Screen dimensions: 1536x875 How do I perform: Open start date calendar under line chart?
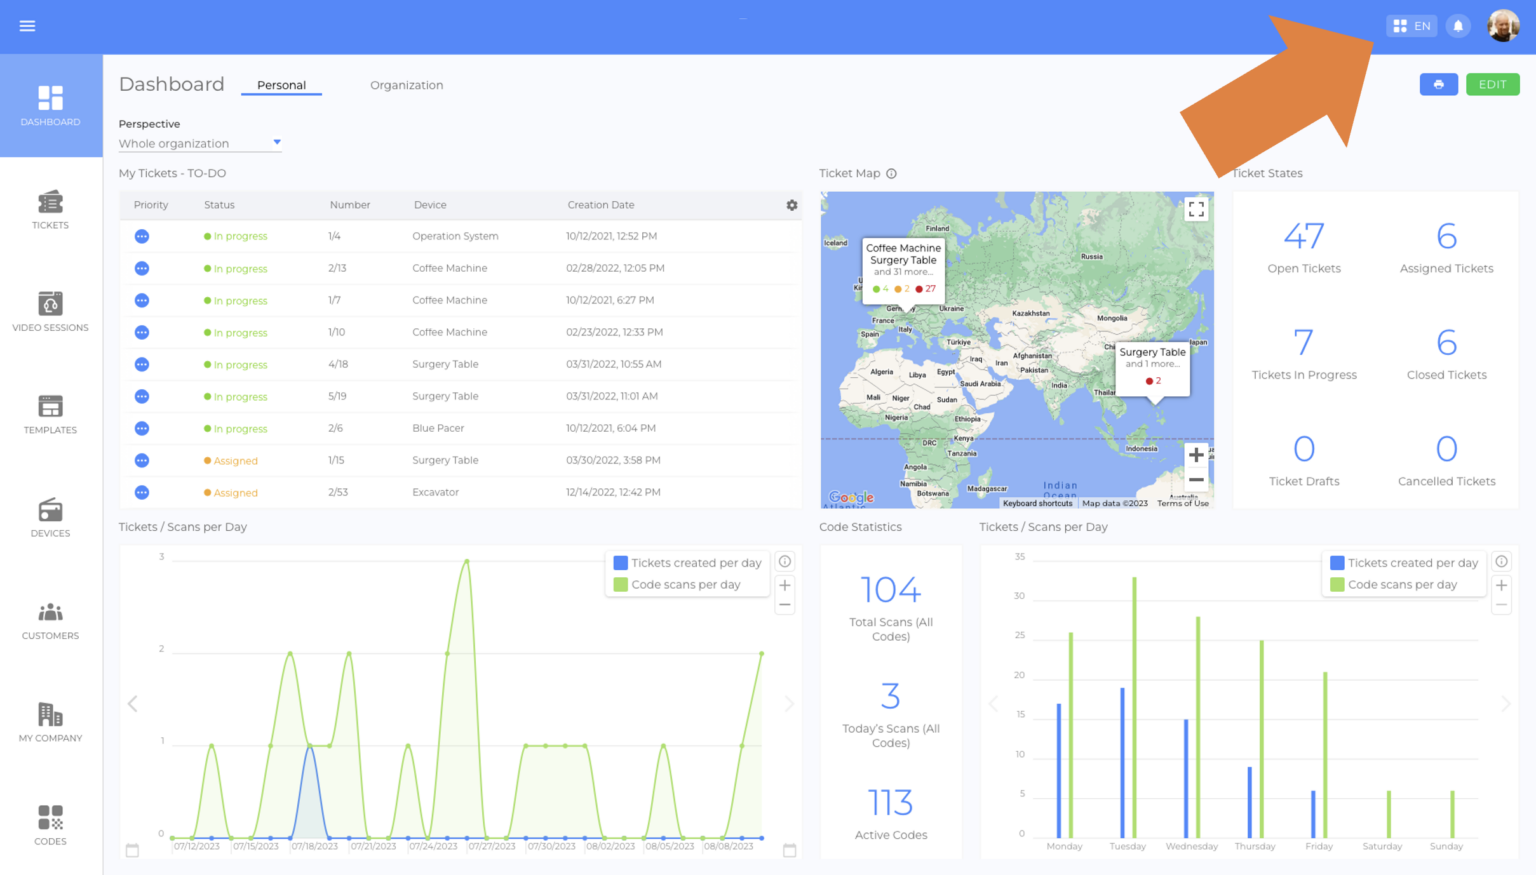[132, 850]
